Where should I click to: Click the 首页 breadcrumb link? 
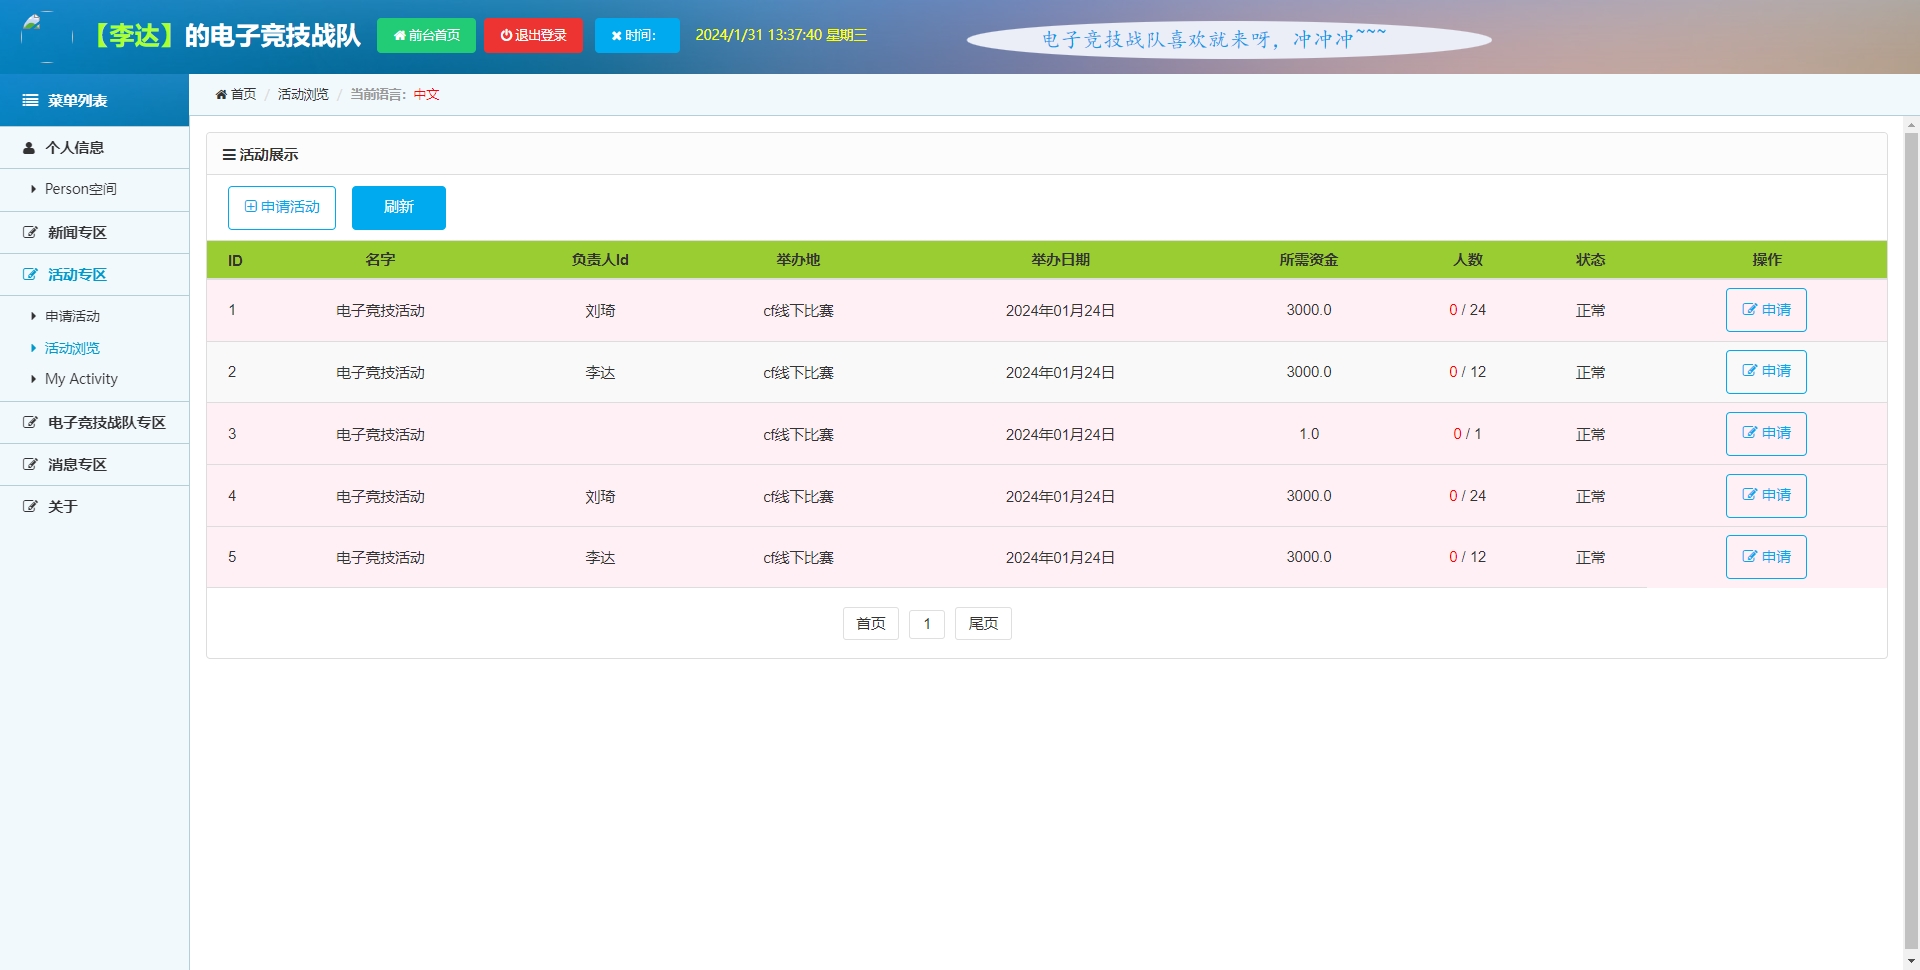pos(243,94)
